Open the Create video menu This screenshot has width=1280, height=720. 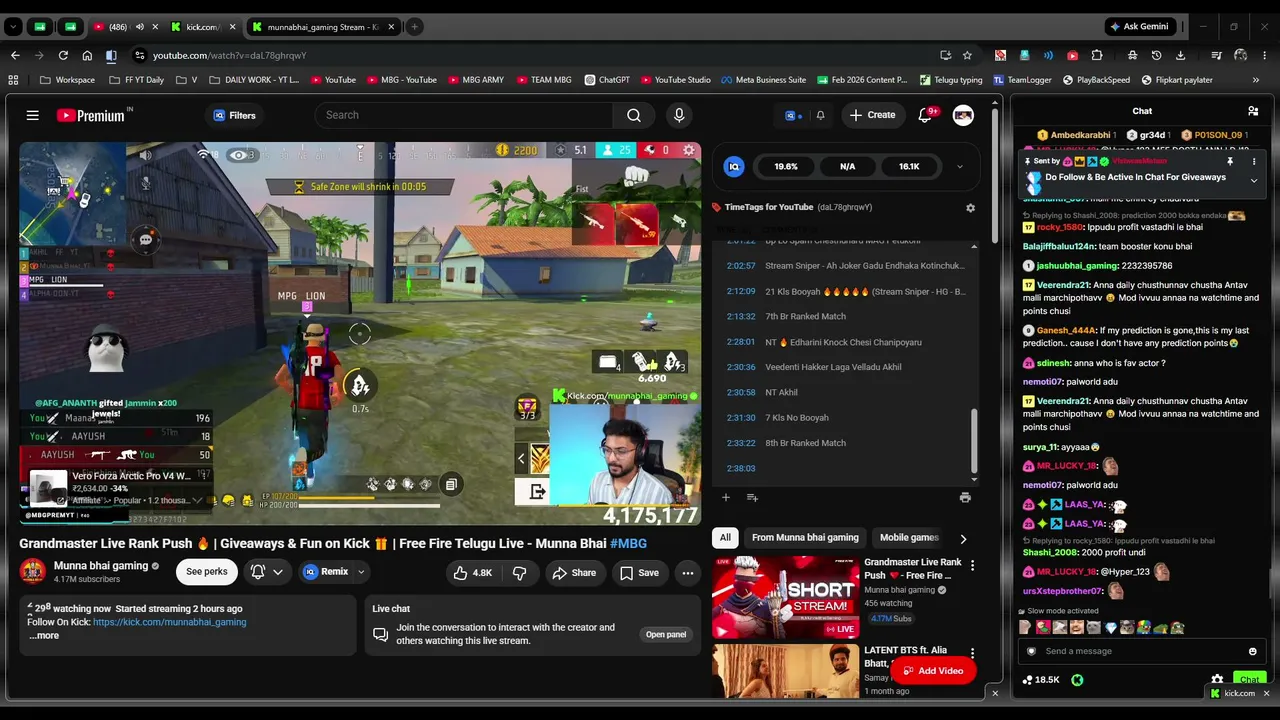(x=873, y=115)
